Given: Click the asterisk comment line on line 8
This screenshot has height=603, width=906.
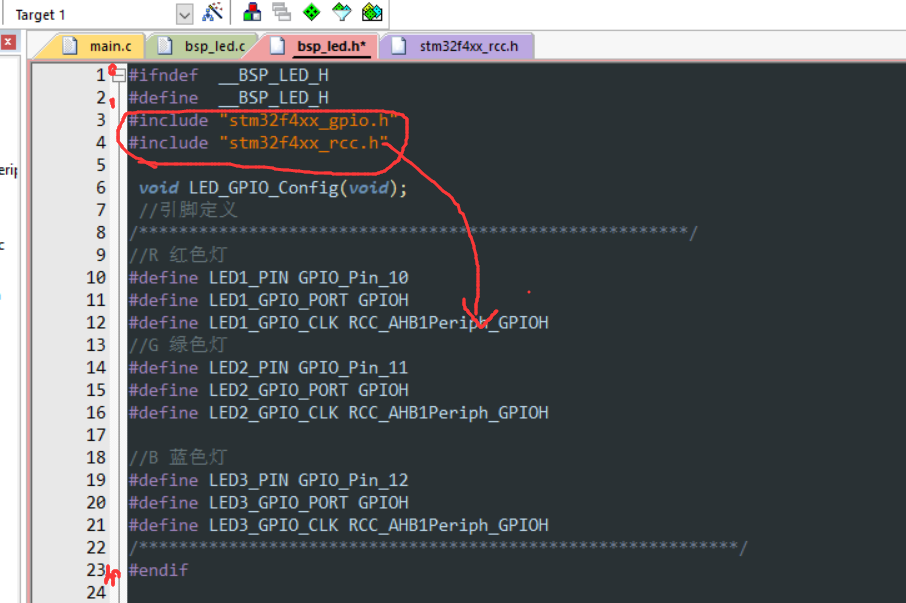Looking at the screenshot, I should click(x=413, y=233).
